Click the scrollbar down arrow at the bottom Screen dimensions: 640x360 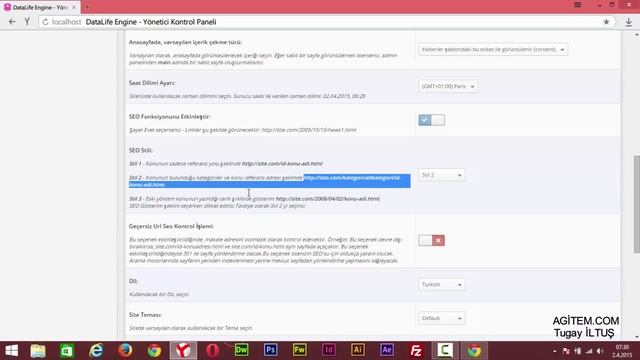(x=636, y=337)
